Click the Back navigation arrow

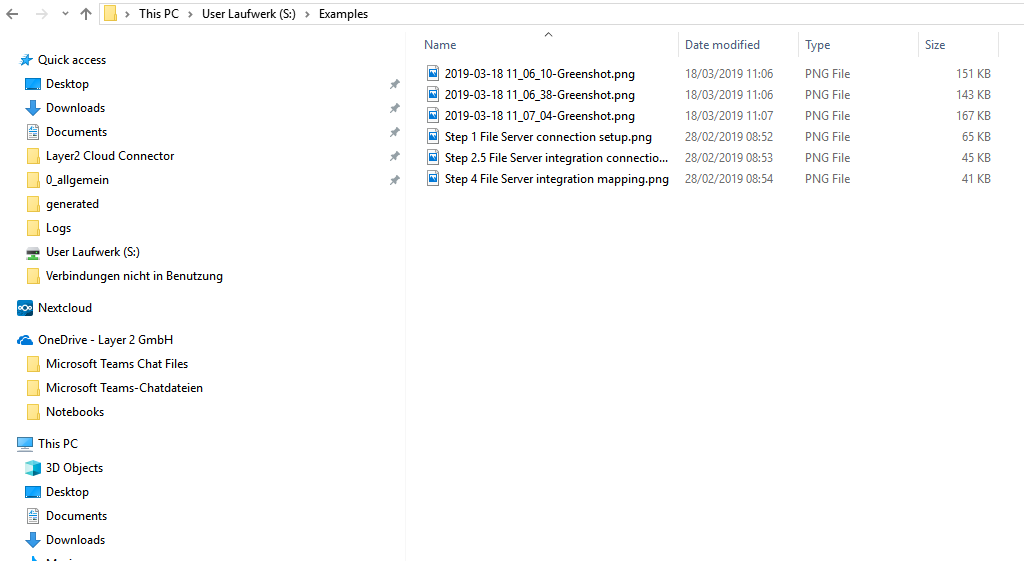(x=12, y=14)
